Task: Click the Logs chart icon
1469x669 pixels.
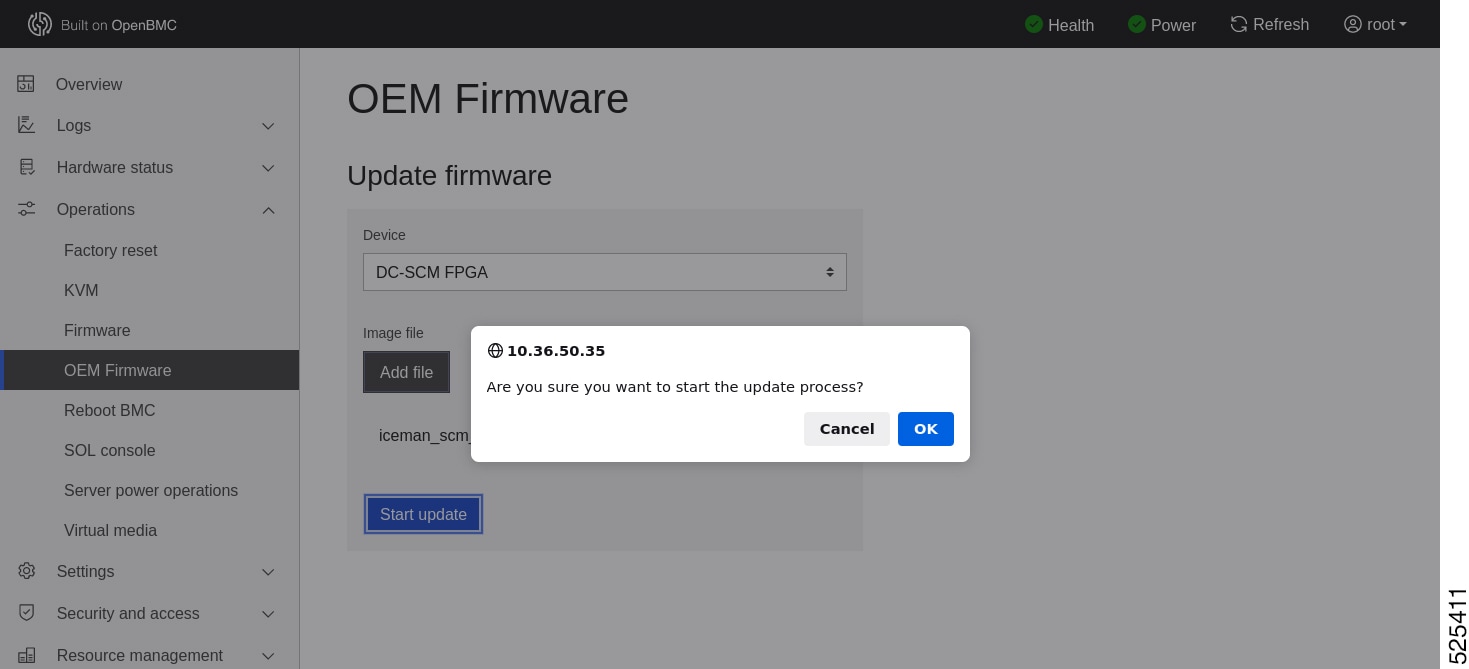Action: click(26, 125)
